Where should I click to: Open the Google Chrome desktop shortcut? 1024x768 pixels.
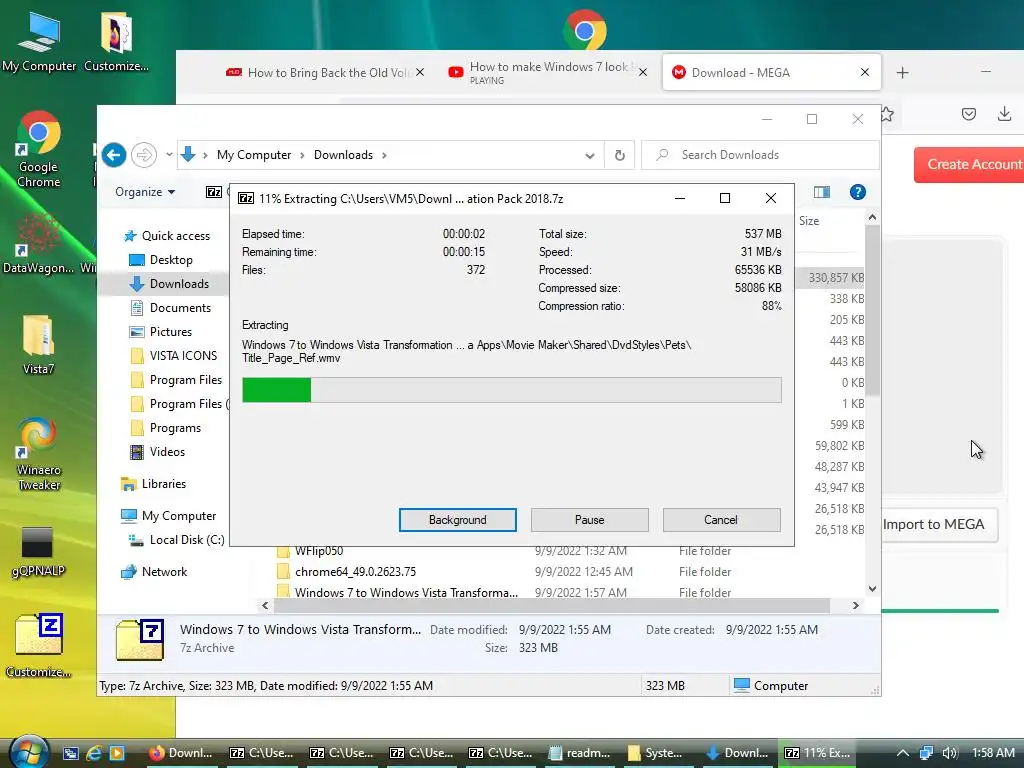coord(39,150)
